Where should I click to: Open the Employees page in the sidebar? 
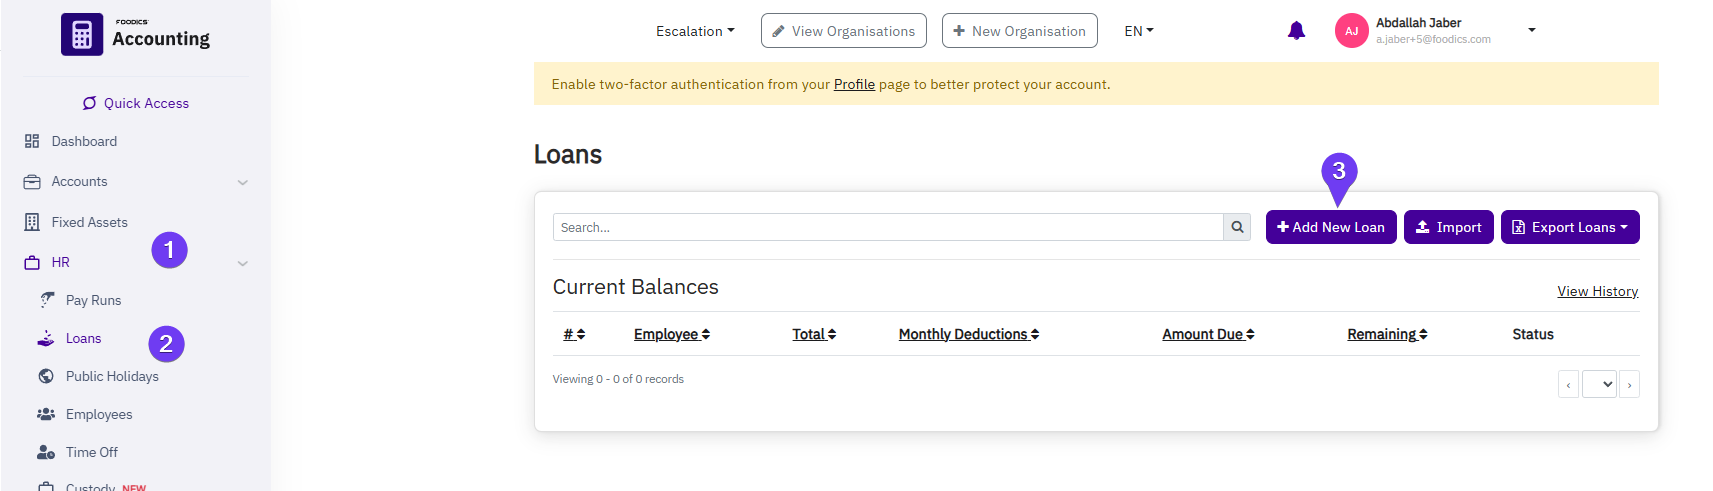point(99,414)
